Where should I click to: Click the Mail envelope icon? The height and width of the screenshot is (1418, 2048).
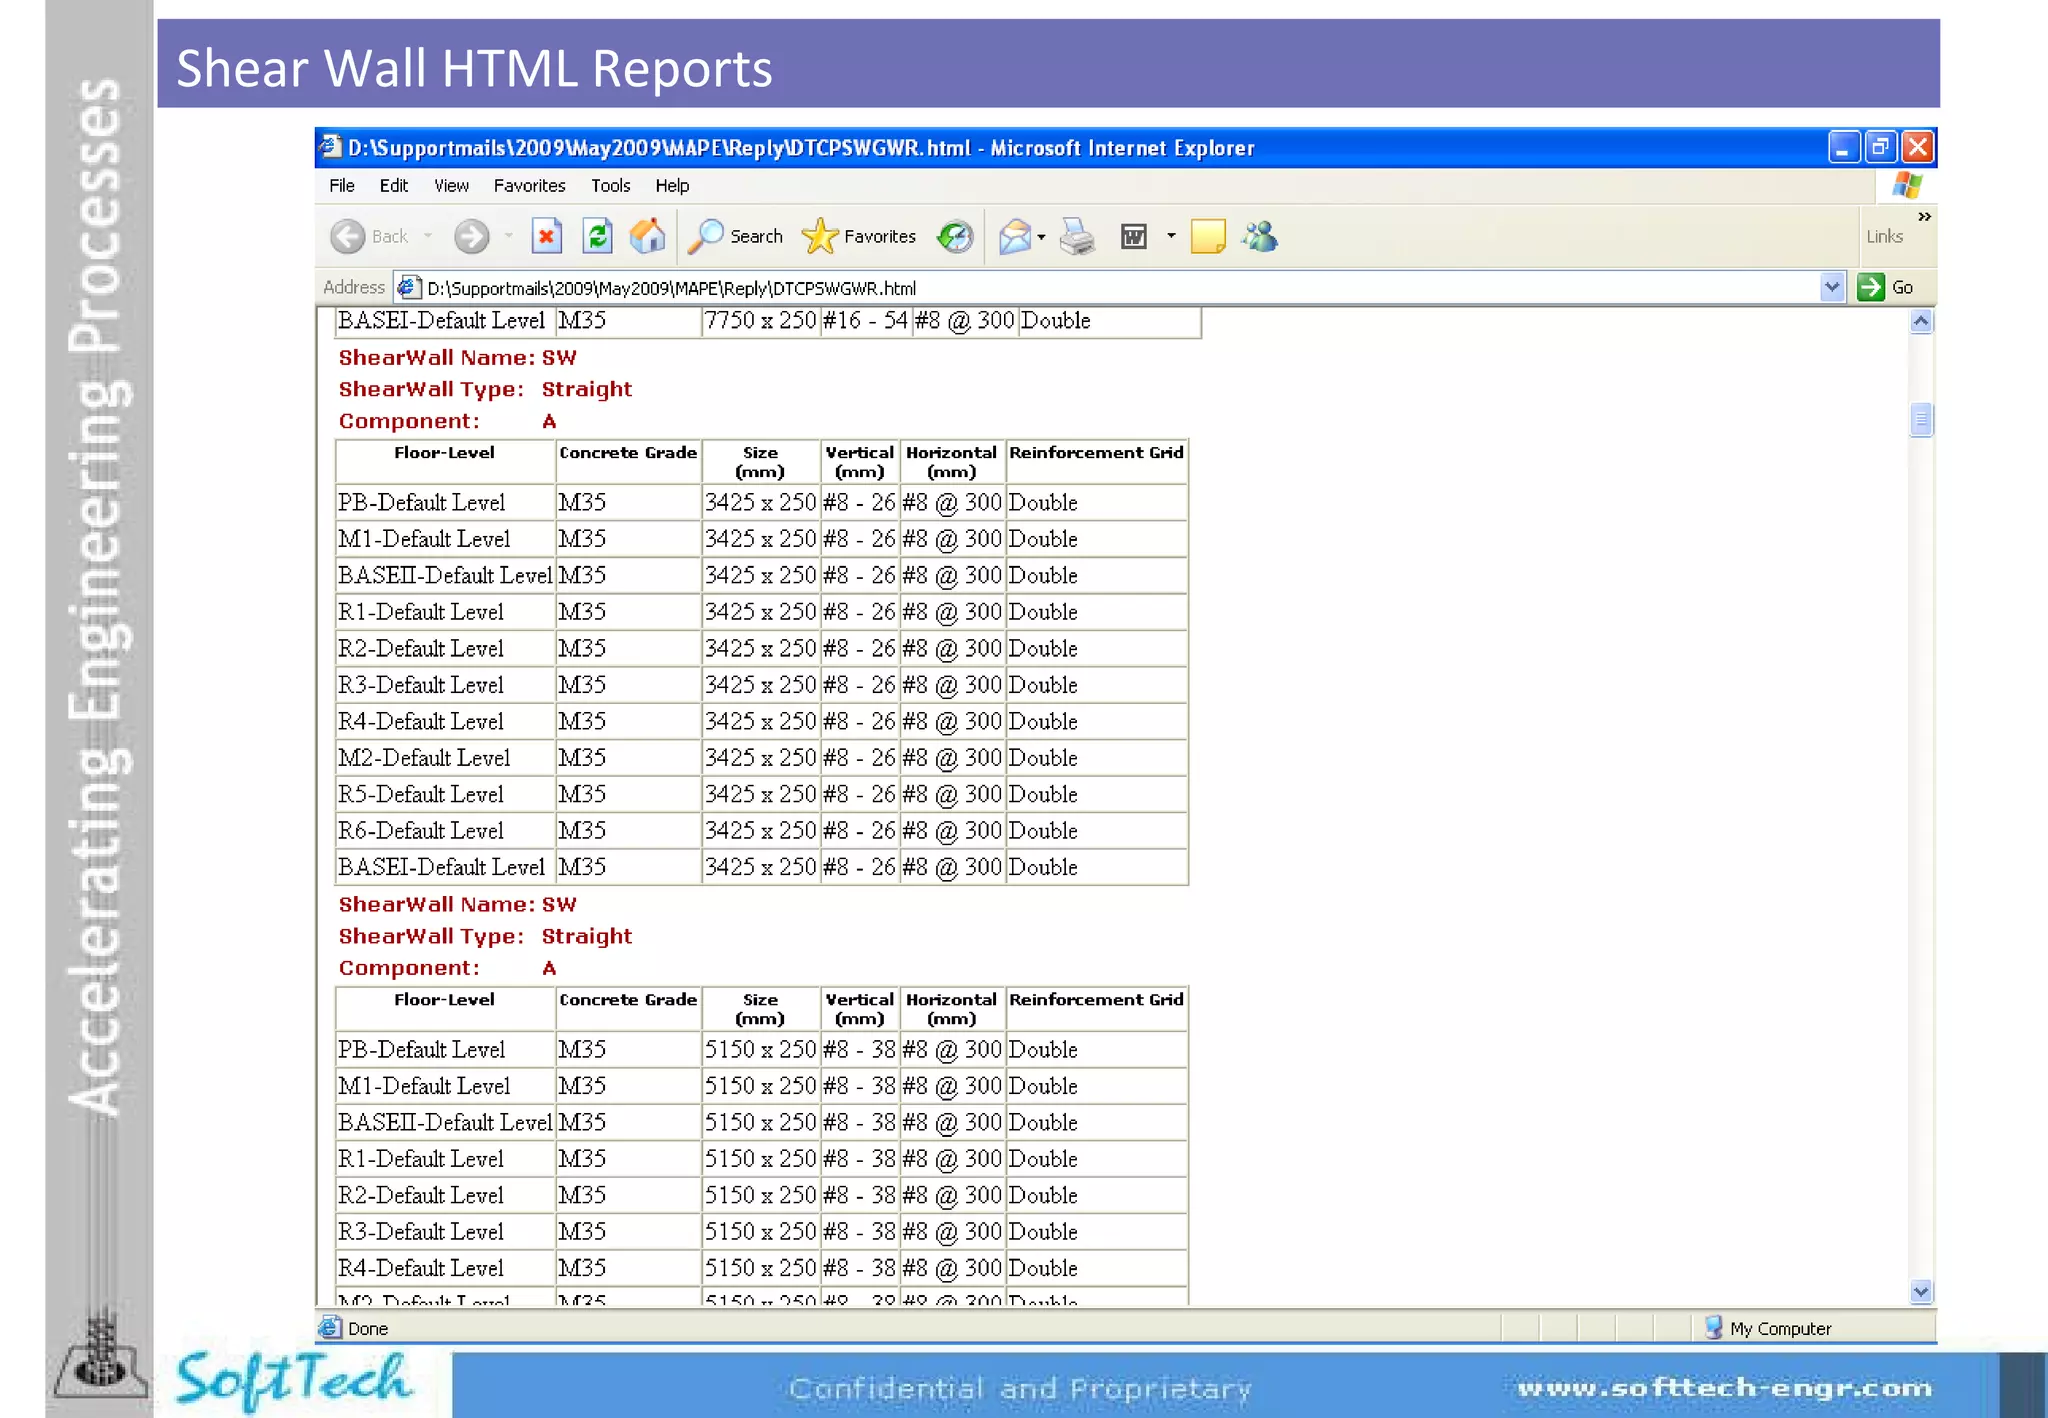(x=1014, y=237)
